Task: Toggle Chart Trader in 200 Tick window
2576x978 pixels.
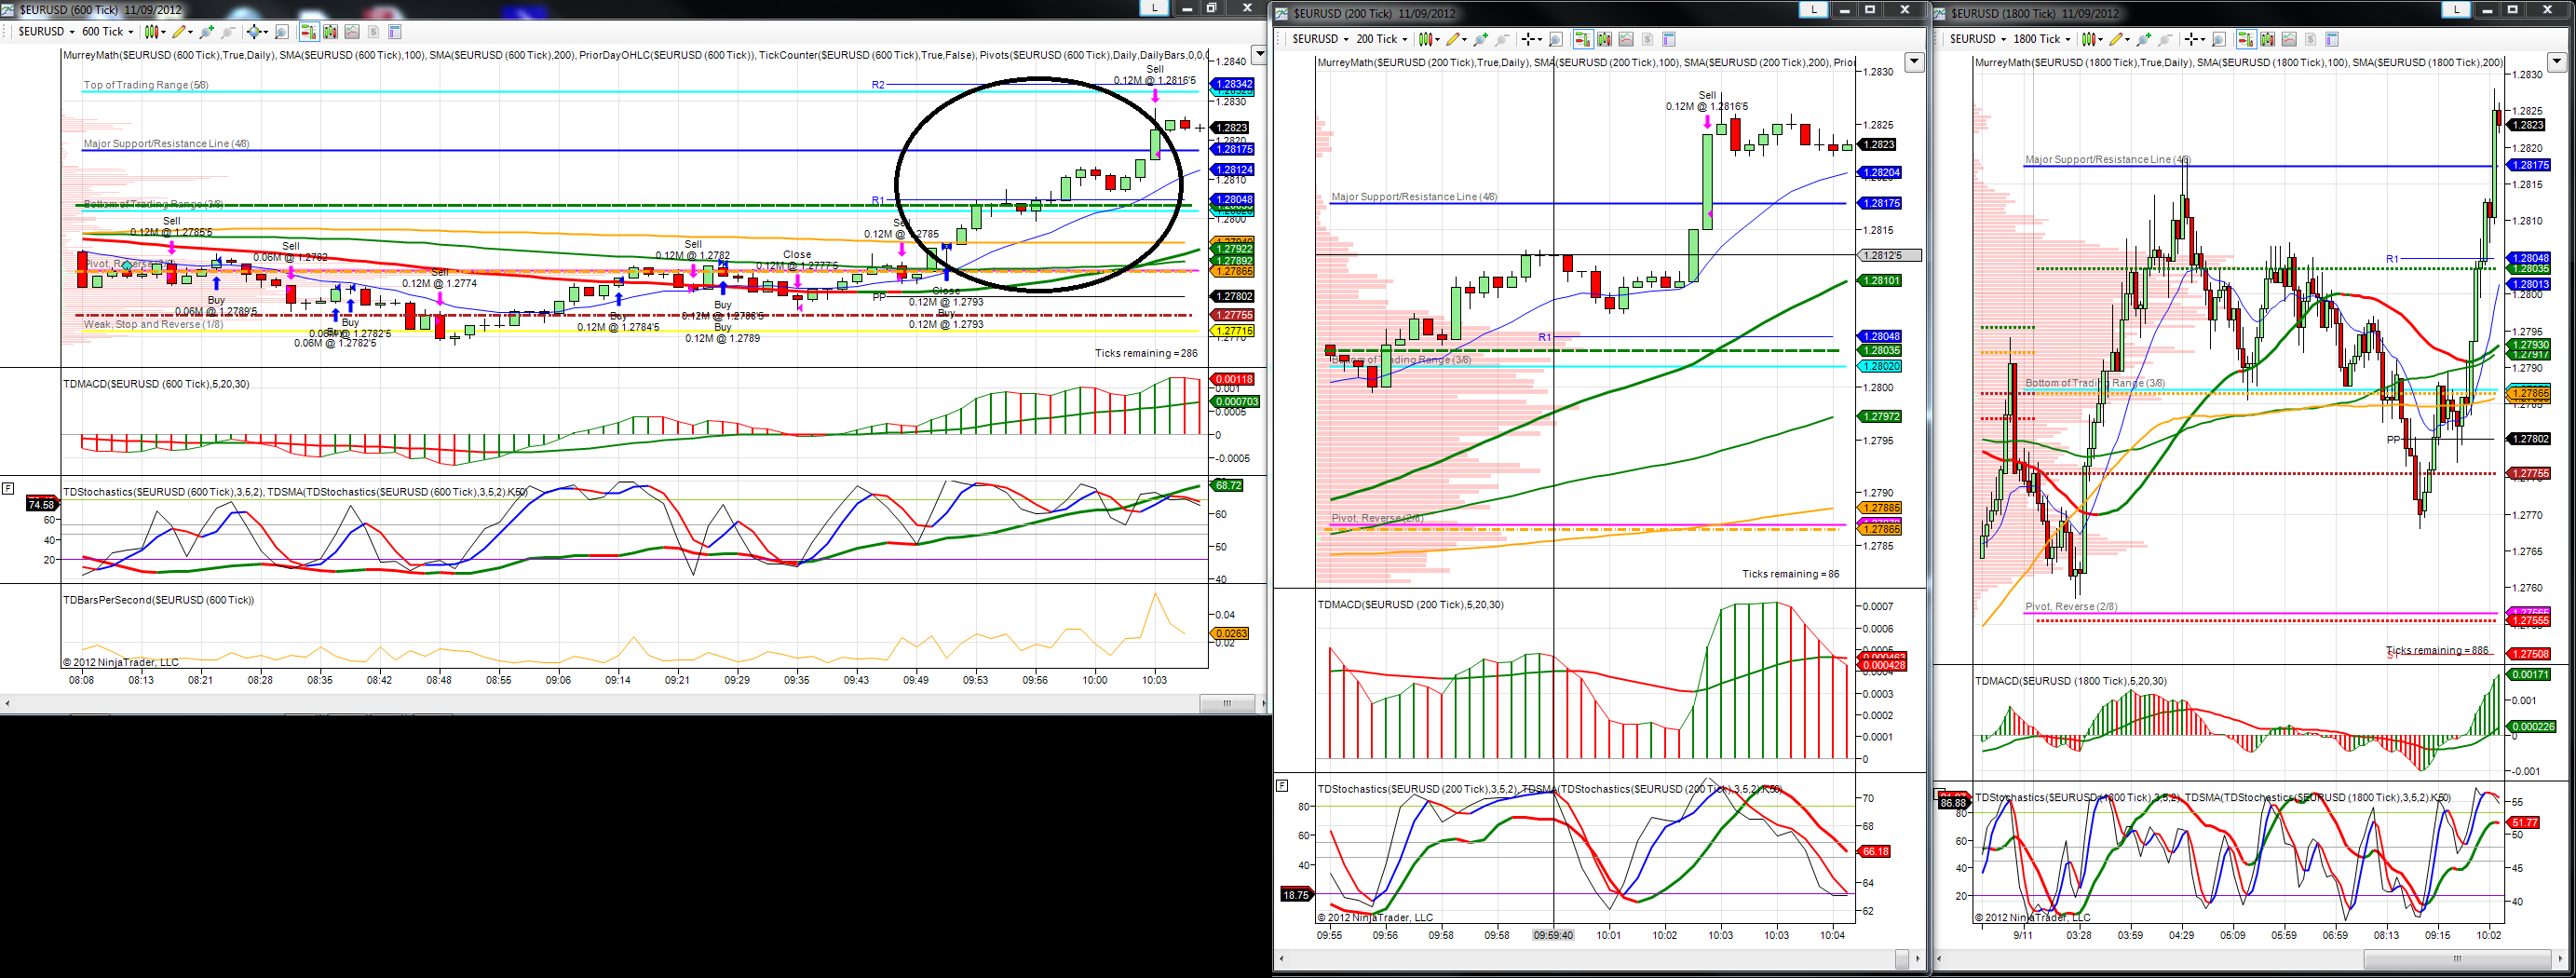Action: point(1584,39)
